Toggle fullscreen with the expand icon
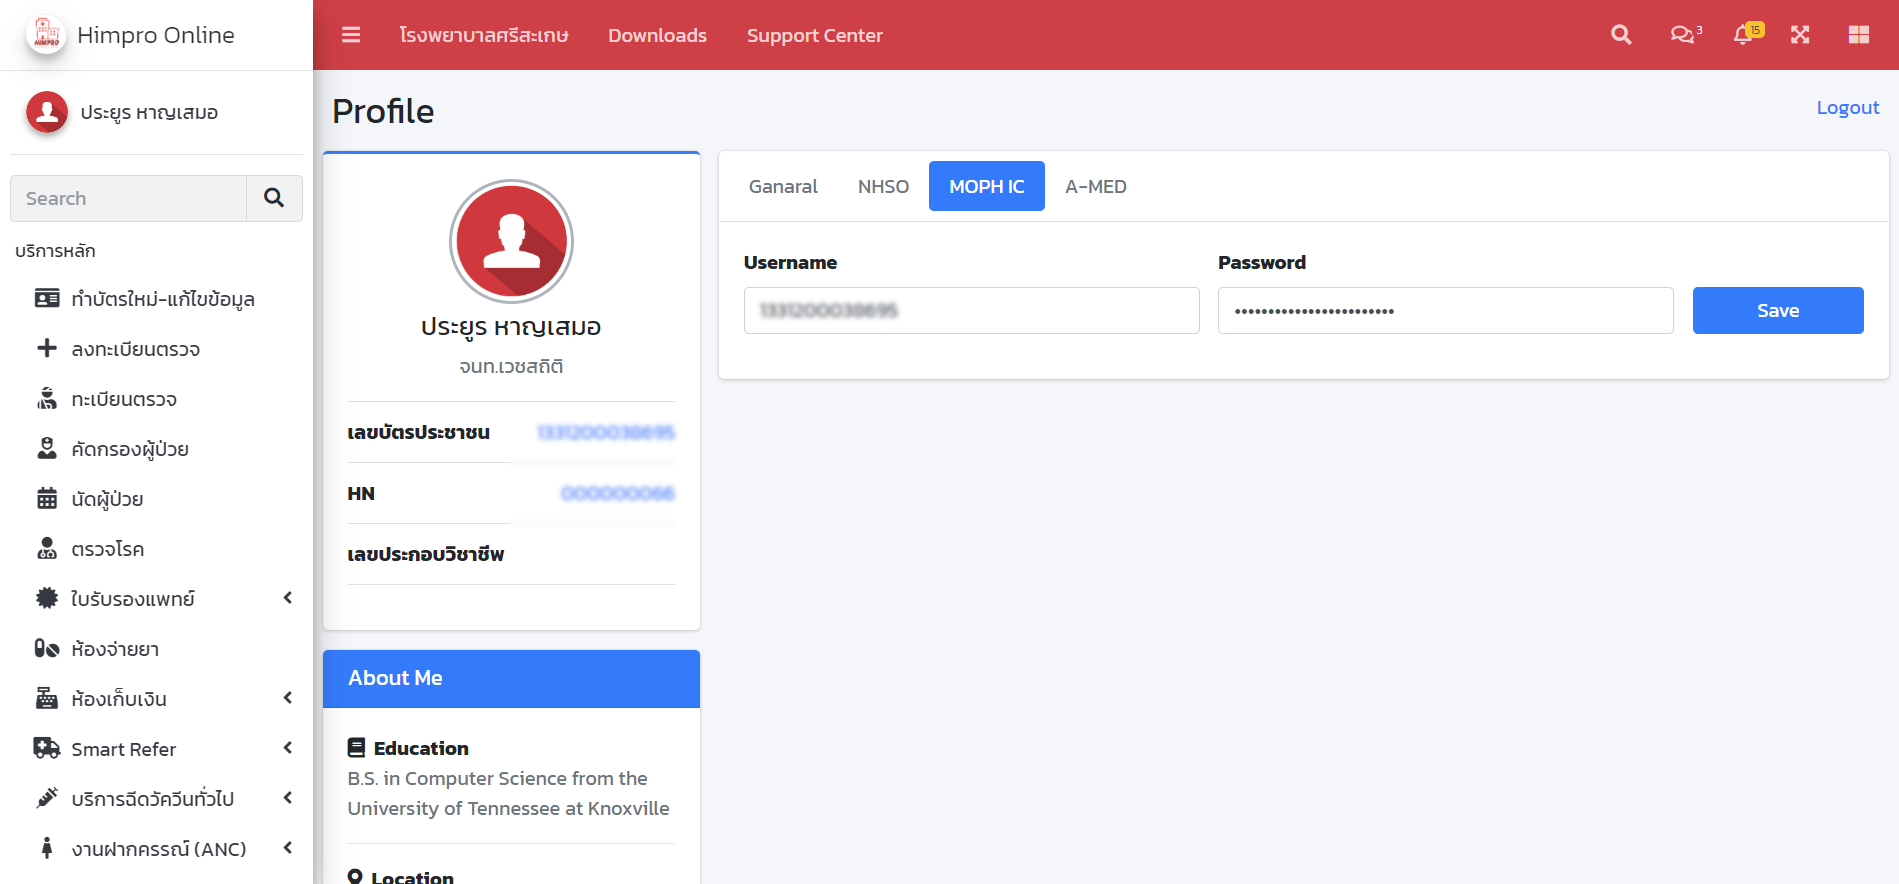Screen dimensions: 1899x884 [x=1800, y=35]
